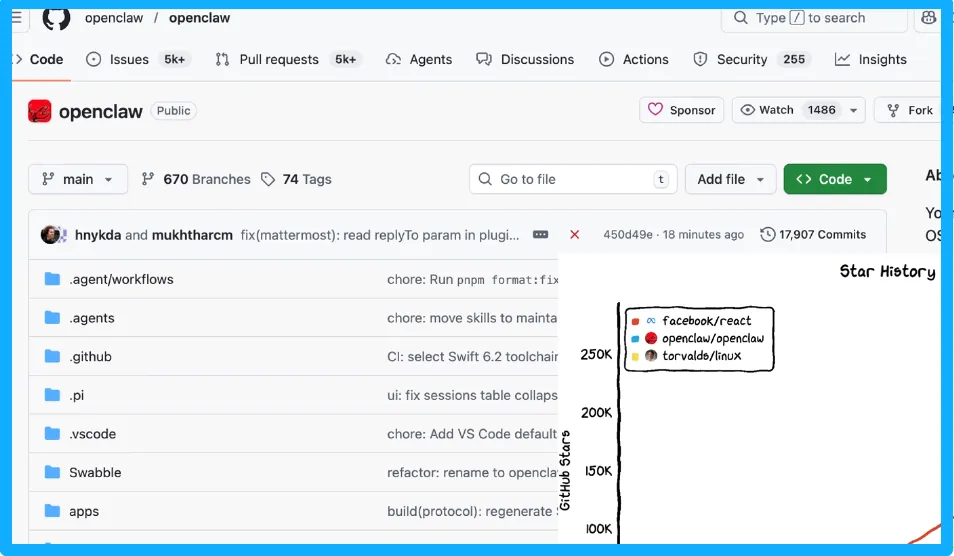Click yellow torvalds/linux legend swatch
954x556 pixels.
tap(635, 356)
